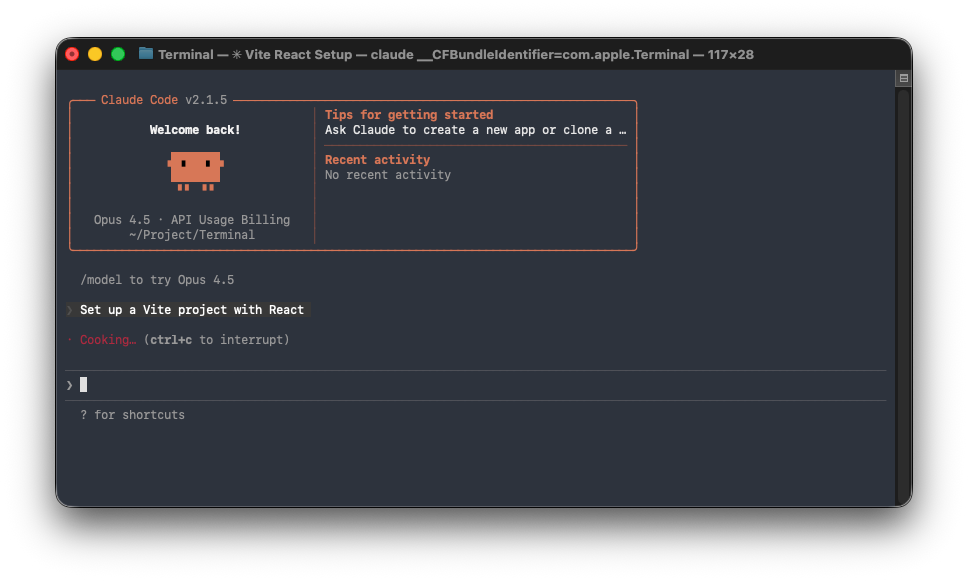Click the '~/Project/Terminal' working directory path

(192, 235)
